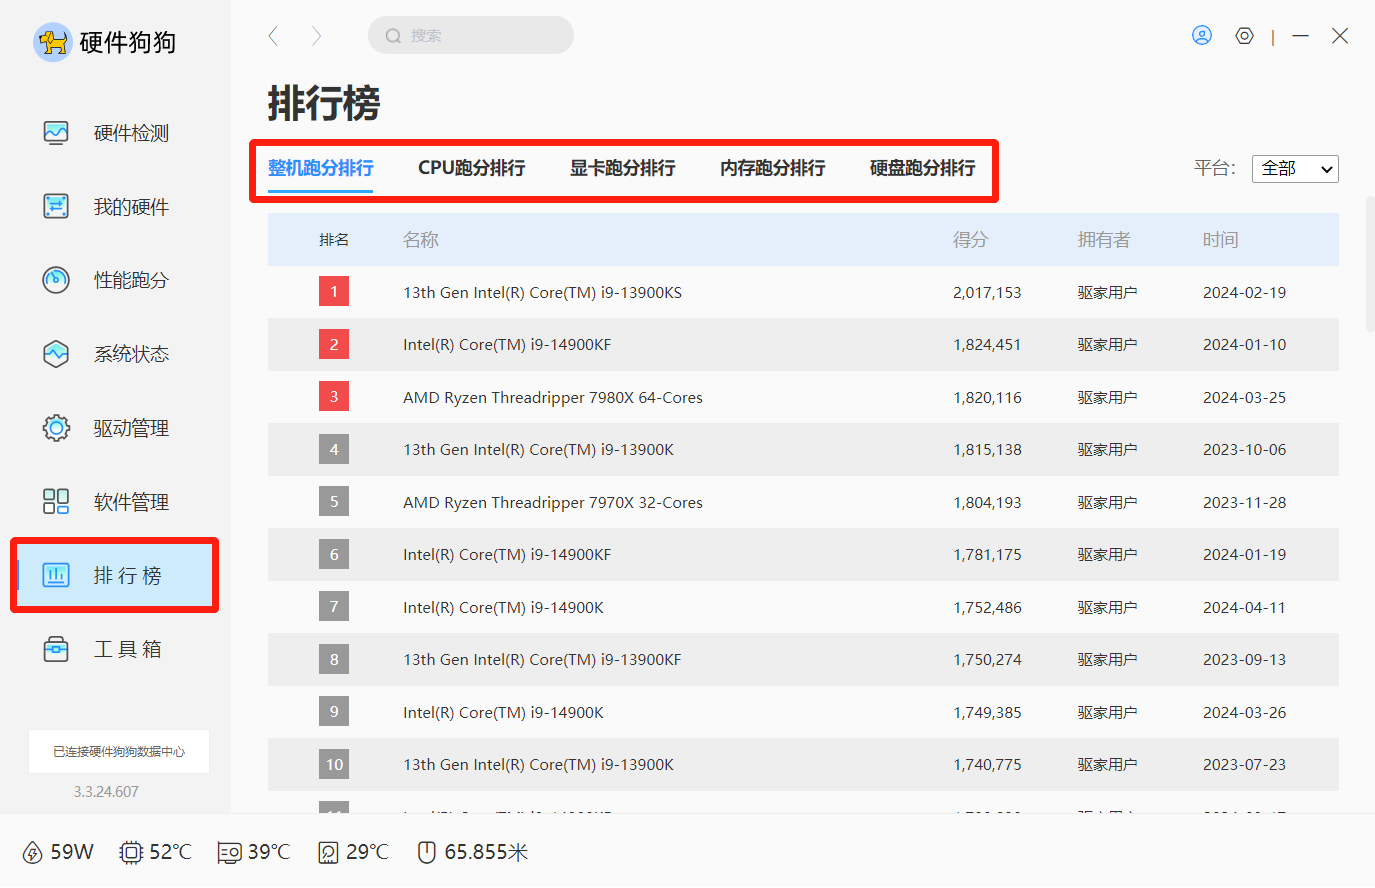Click 65.855米 mouse distance reading
Image resolution: width=1375 pixels, height=888 pixels.
[486, 852]
